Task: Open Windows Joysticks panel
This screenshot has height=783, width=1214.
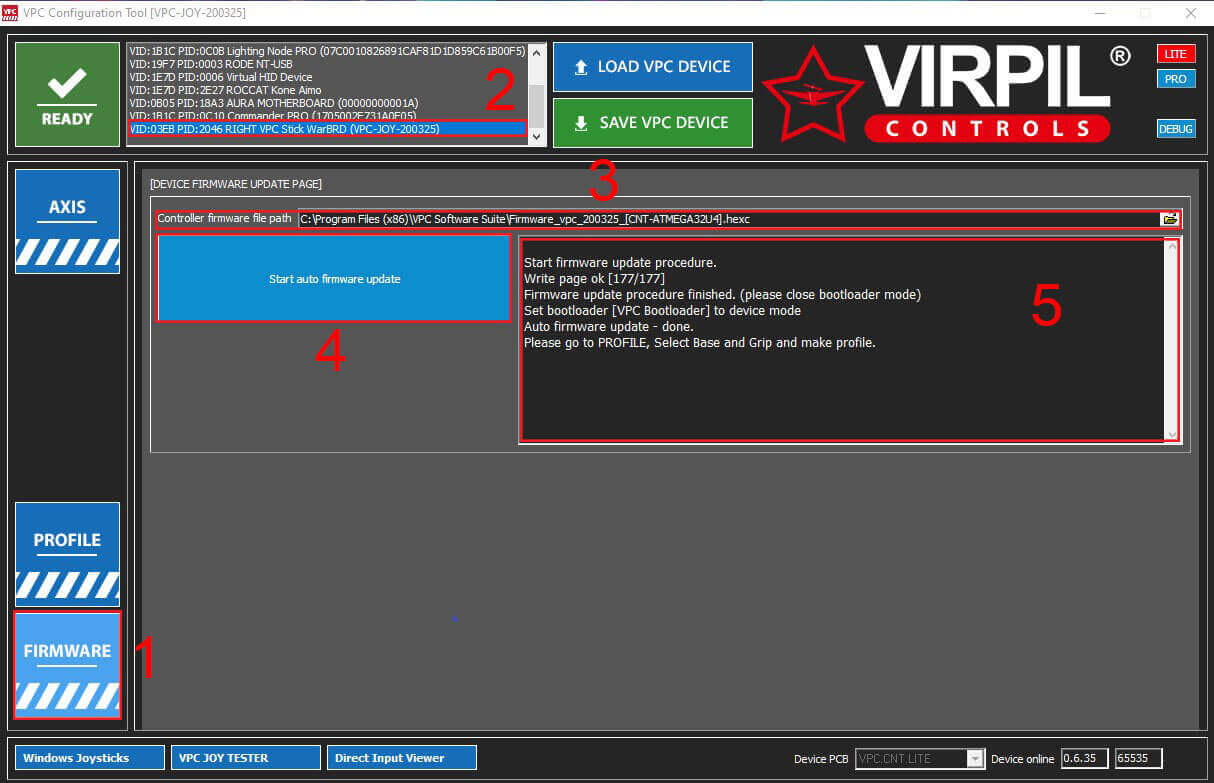Action: point(89,758)
